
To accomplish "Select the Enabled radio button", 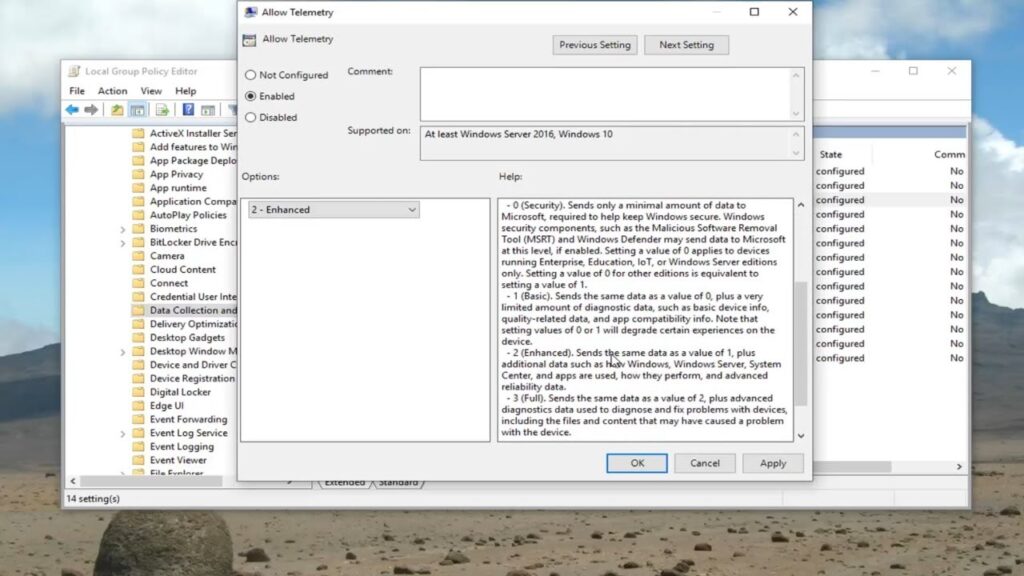I will pos(251,96).
